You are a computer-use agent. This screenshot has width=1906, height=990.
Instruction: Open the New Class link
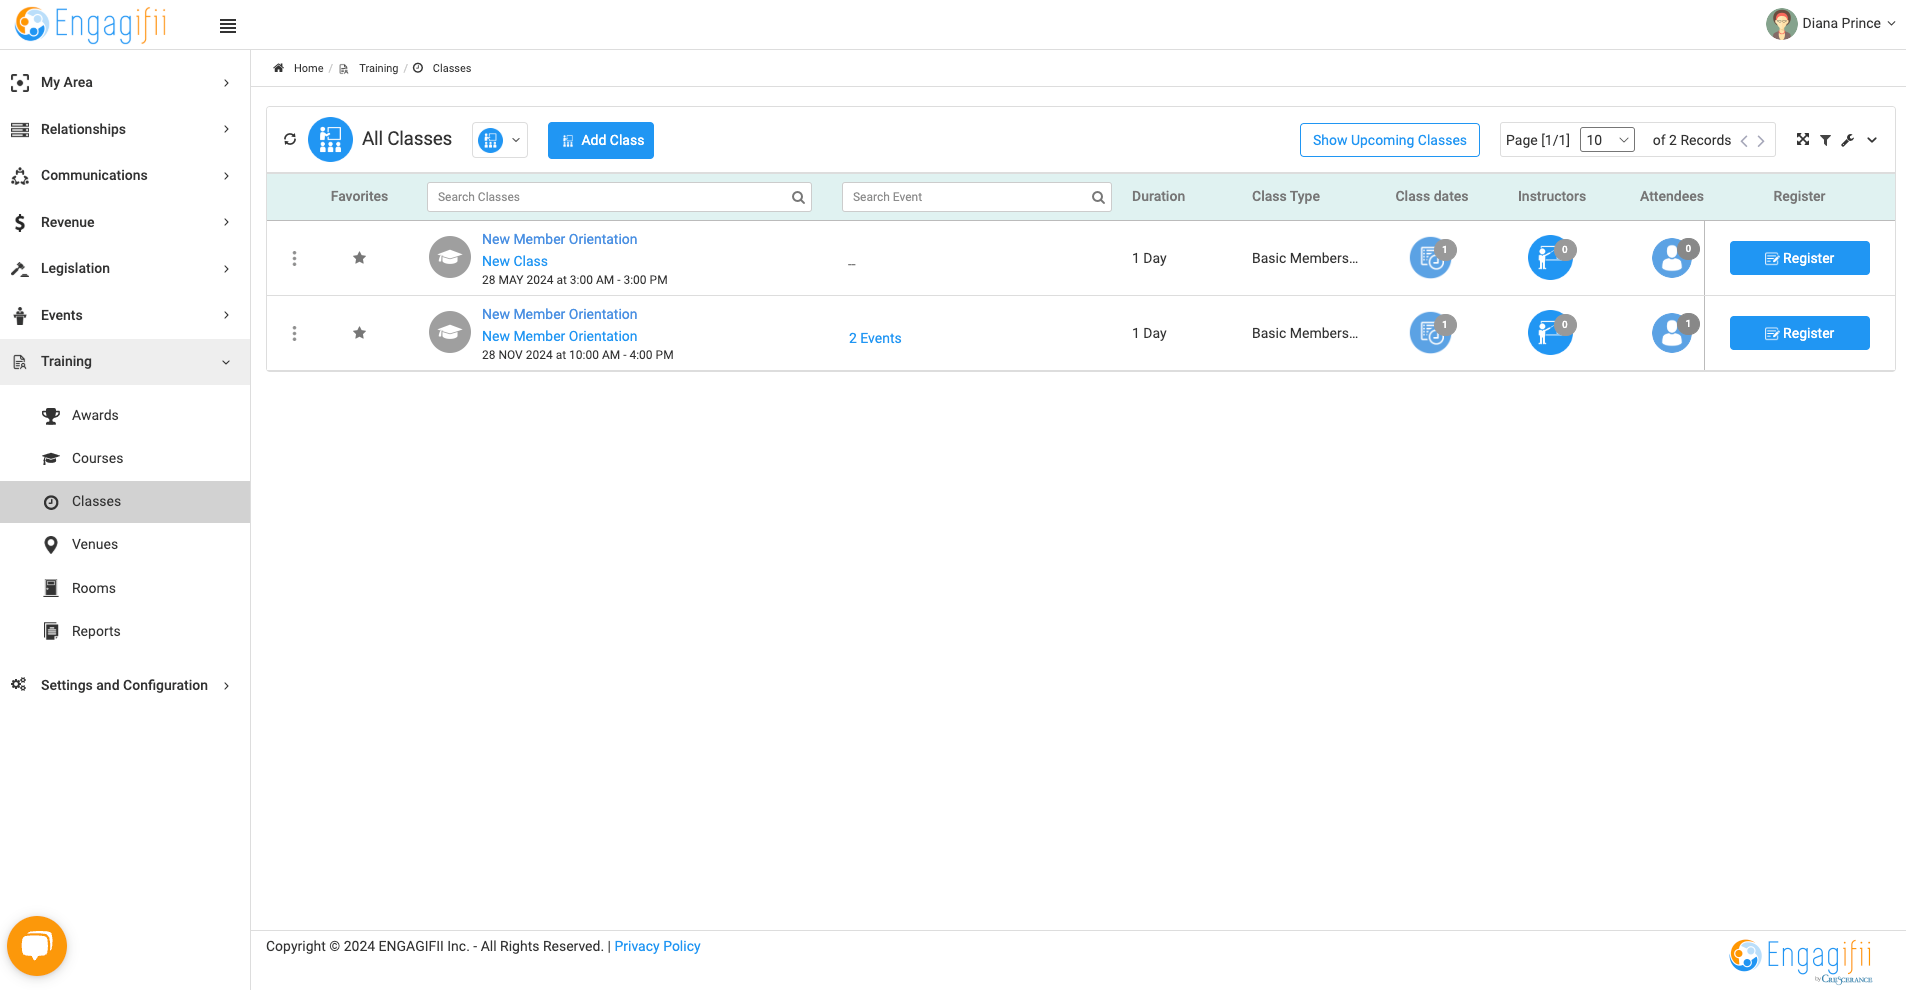pyautogui.click(x=515, y=261)
